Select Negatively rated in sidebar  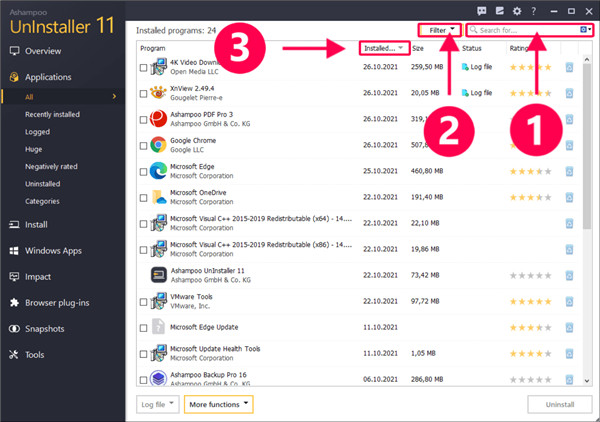pos(51,166)
